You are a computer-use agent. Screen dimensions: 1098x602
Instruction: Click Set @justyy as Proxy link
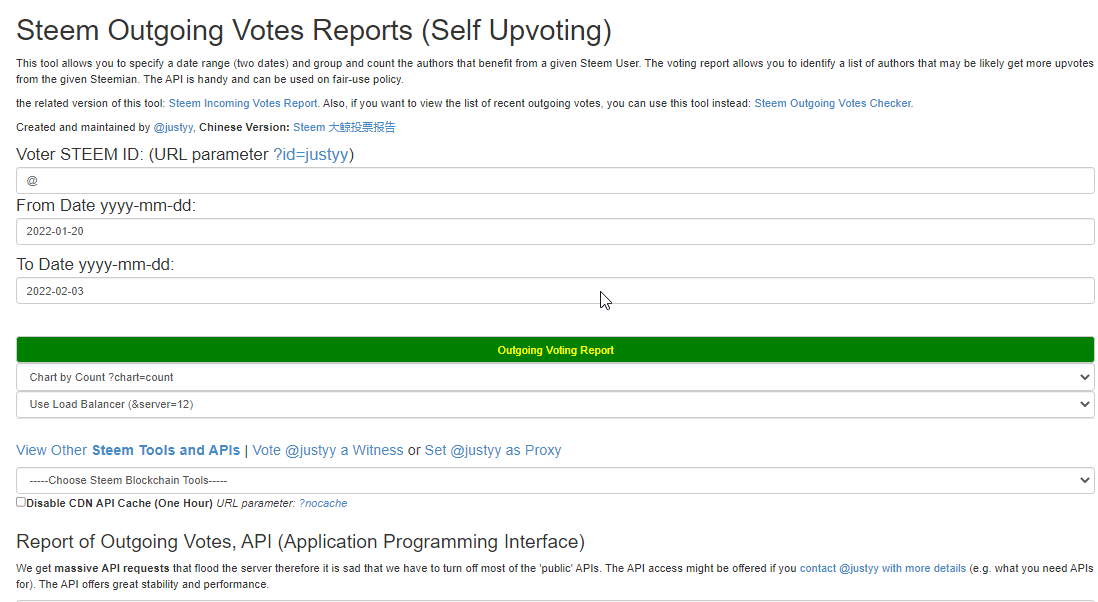493,450
